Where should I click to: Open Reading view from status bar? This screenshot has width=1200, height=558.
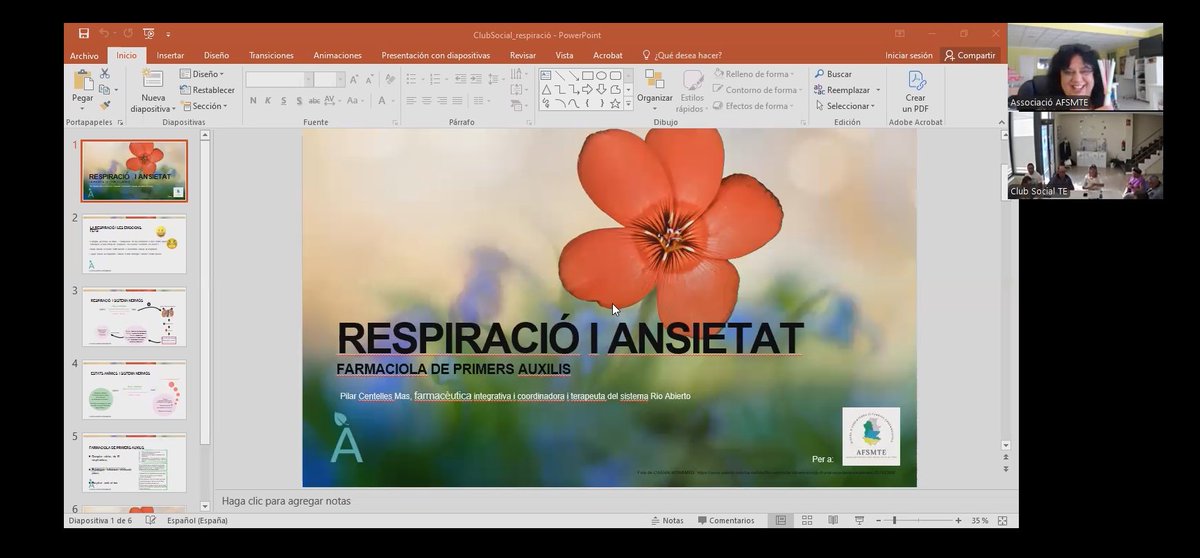pos(832,520)
